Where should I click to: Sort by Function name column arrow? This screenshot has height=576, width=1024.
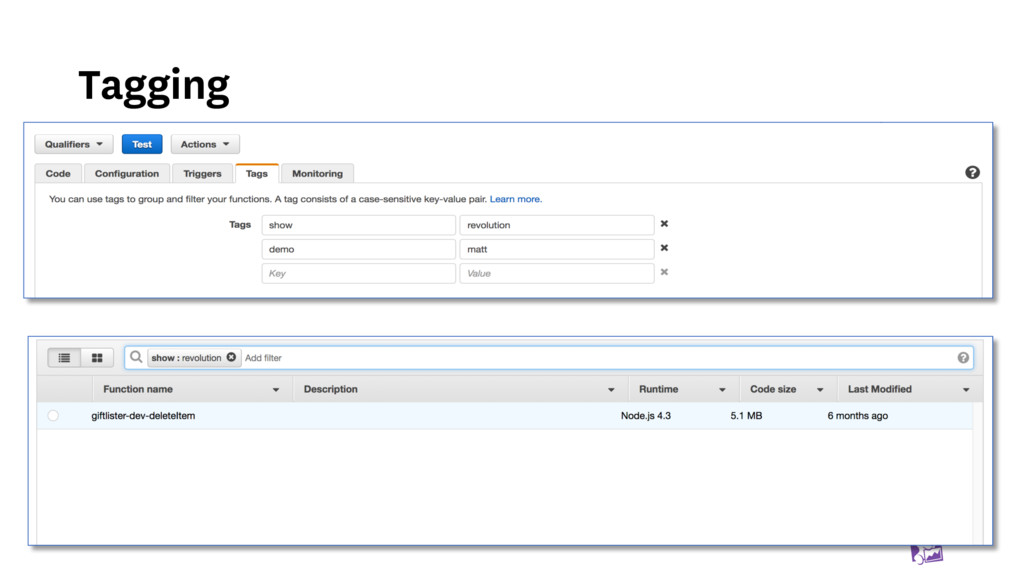pyautogui.click(x=276, y=389)
